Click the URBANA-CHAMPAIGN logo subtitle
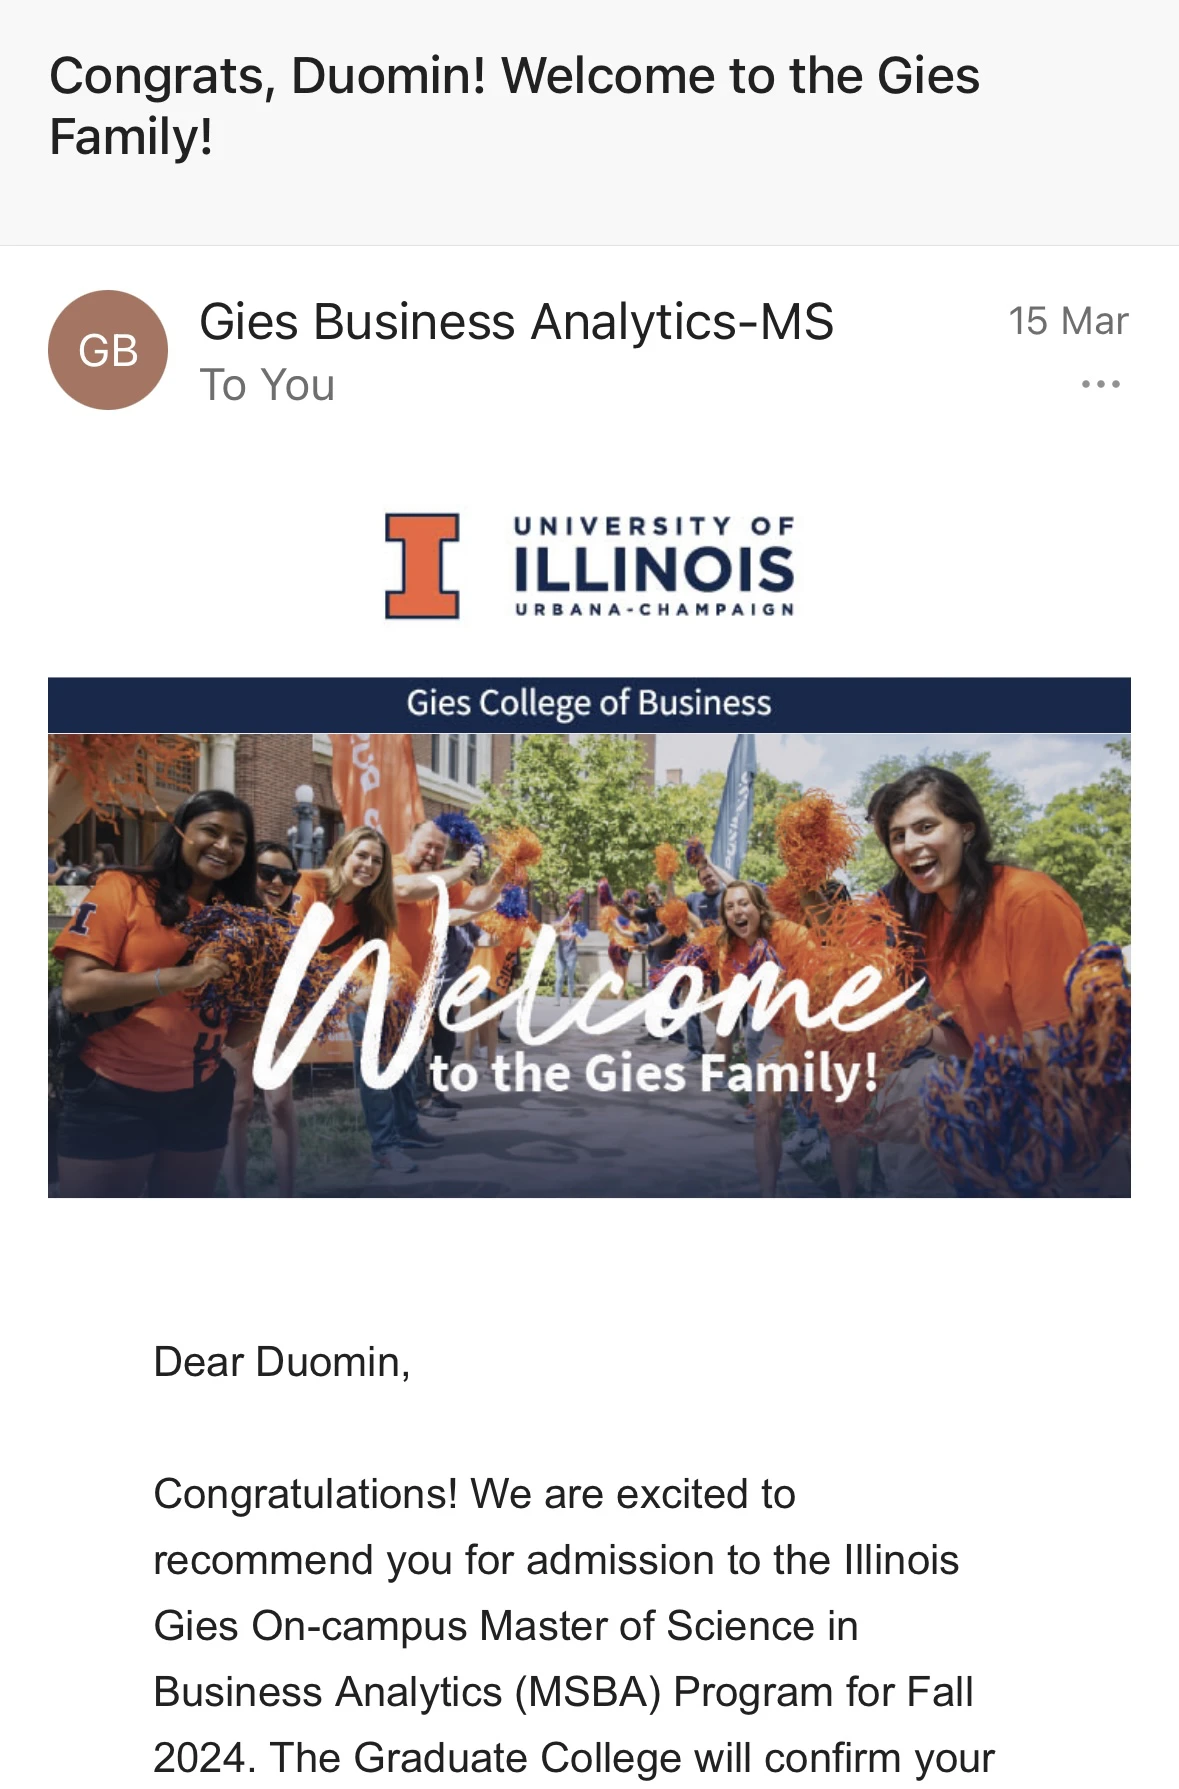The width and height of the screenshot is (1179, 1789). tap(654, 609)
